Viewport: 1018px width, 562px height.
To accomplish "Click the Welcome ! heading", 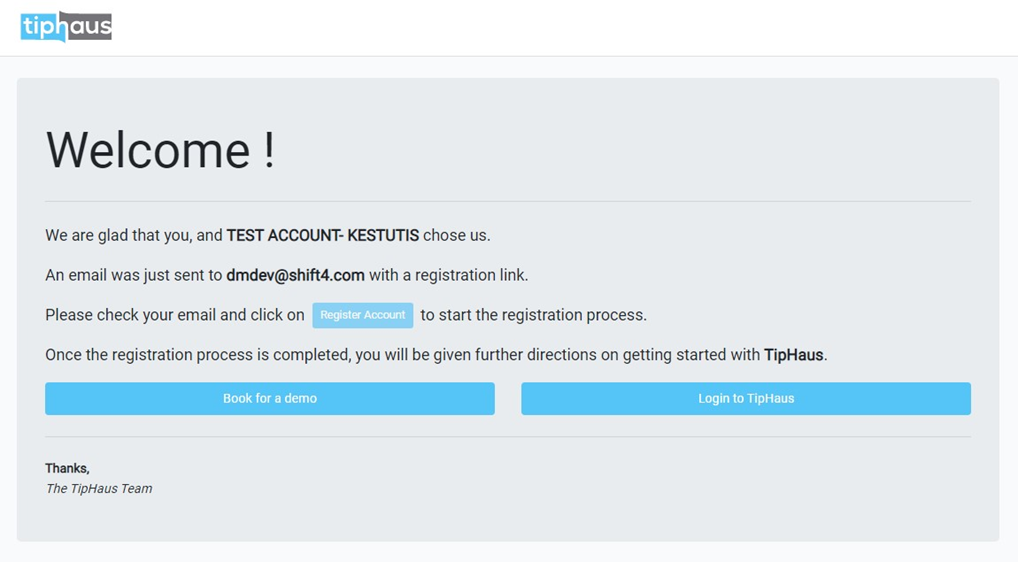I will 160,150.
